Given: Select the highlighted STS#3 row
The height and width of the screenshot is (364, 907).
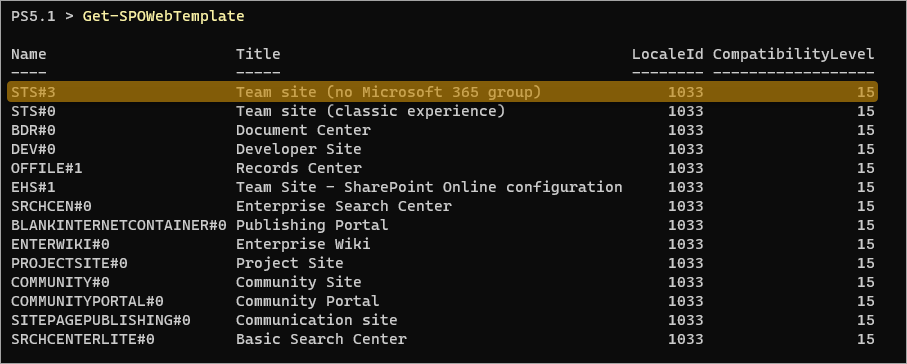Looking at the screenshot, I should [x=443, y=92].
